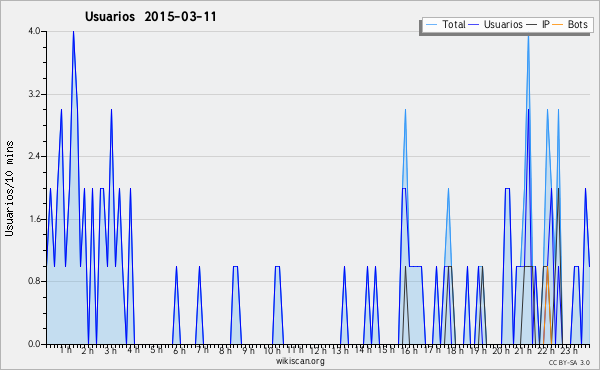Viewport: 600px width, 370px height.
Task: Click the '16 h' x-axis label
Action: click(x=409, y=351)
